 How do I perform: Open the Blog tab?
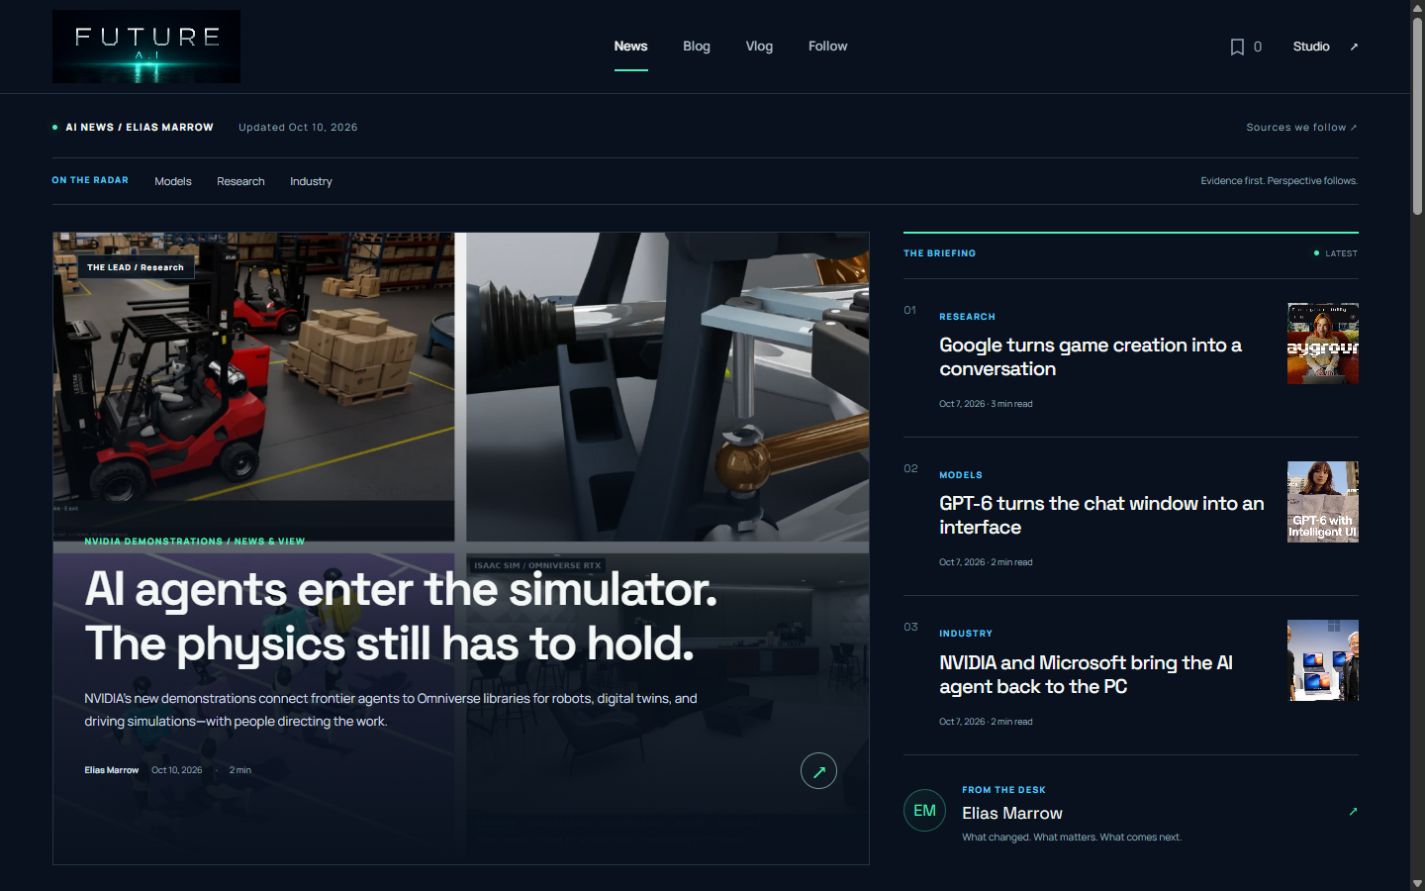point(697,46)
